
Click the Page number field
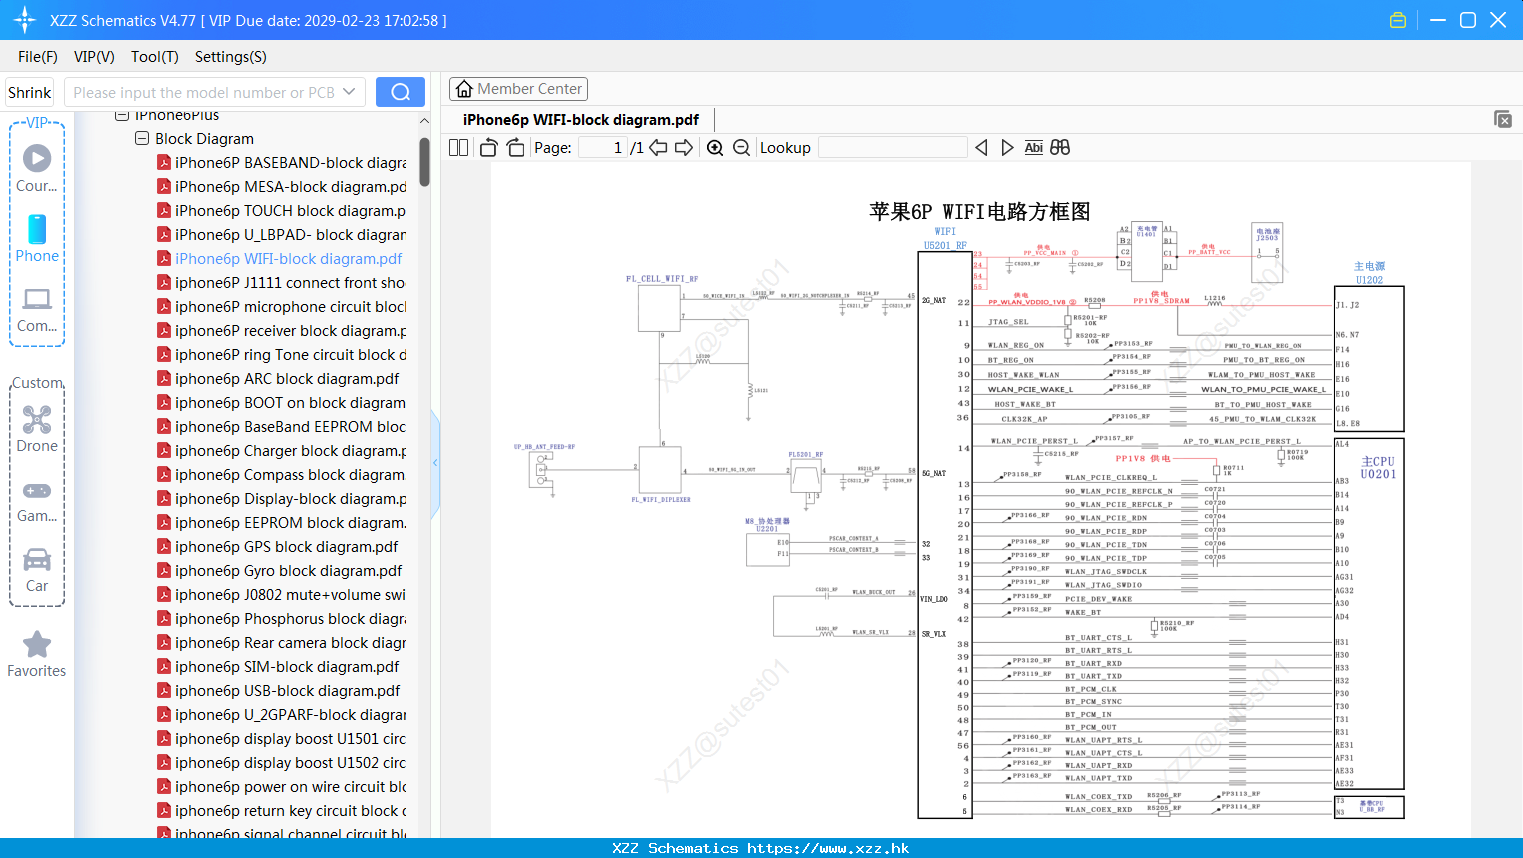[602, 147]
